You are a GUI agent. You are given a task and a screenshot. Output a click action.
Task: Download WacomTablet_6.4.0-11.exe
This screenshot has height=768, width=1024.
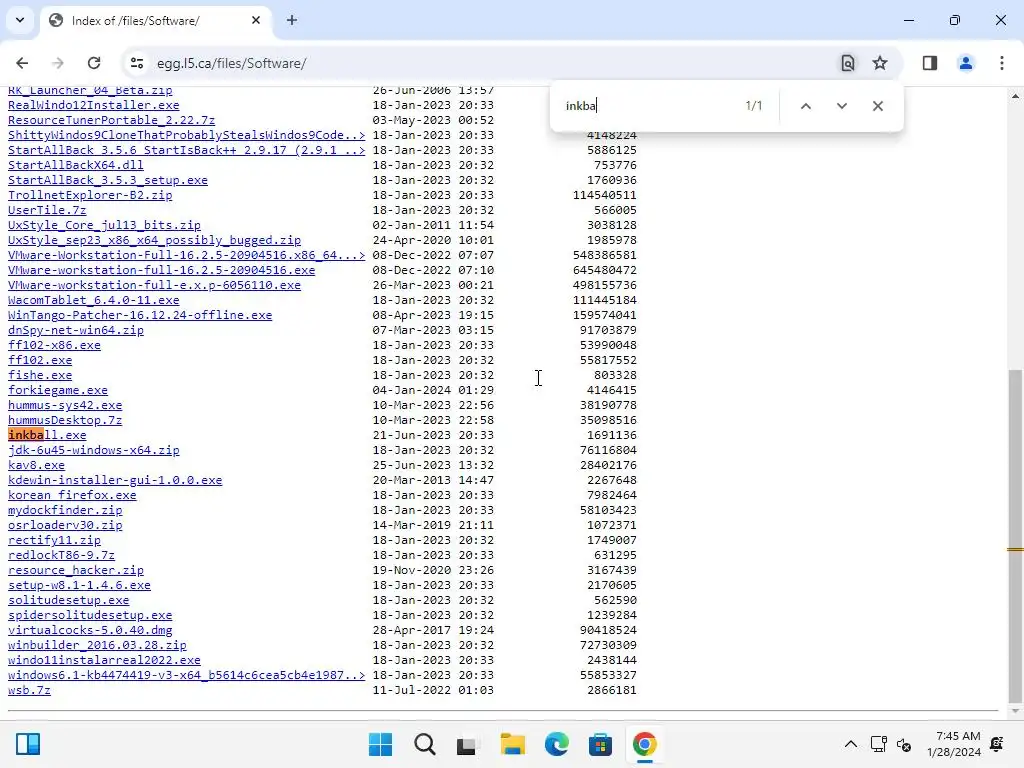pos(93,300)
